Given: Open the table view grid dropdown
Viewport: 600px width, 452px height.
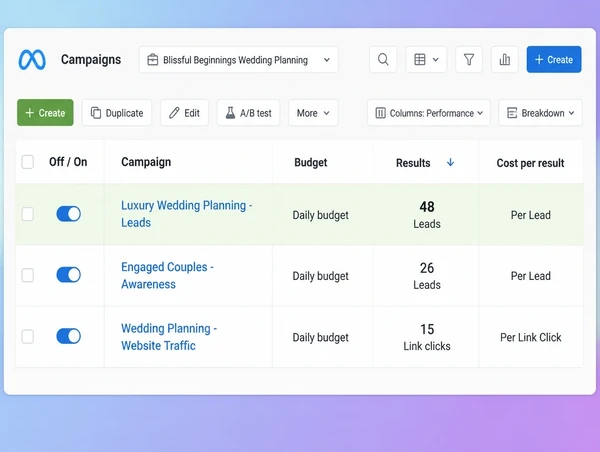Looking at the screenshot, I should pos(426,59).
